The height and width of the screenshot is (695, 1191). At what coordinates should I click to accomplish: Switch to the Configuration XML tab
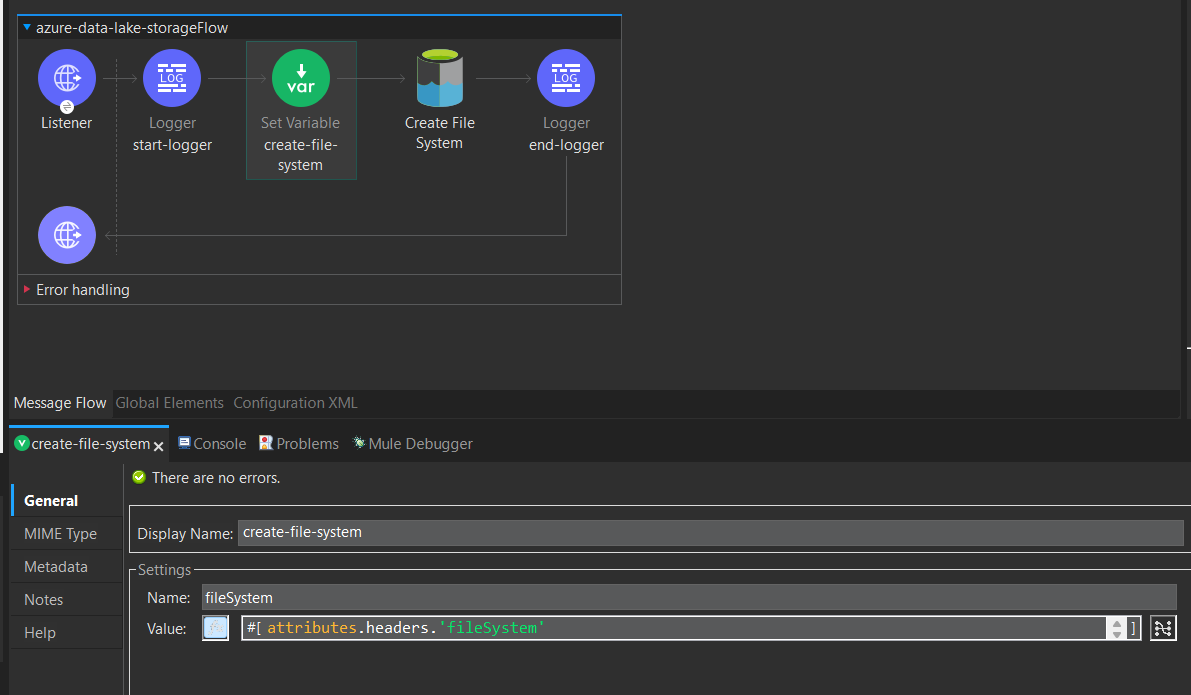tap(294, 402)
